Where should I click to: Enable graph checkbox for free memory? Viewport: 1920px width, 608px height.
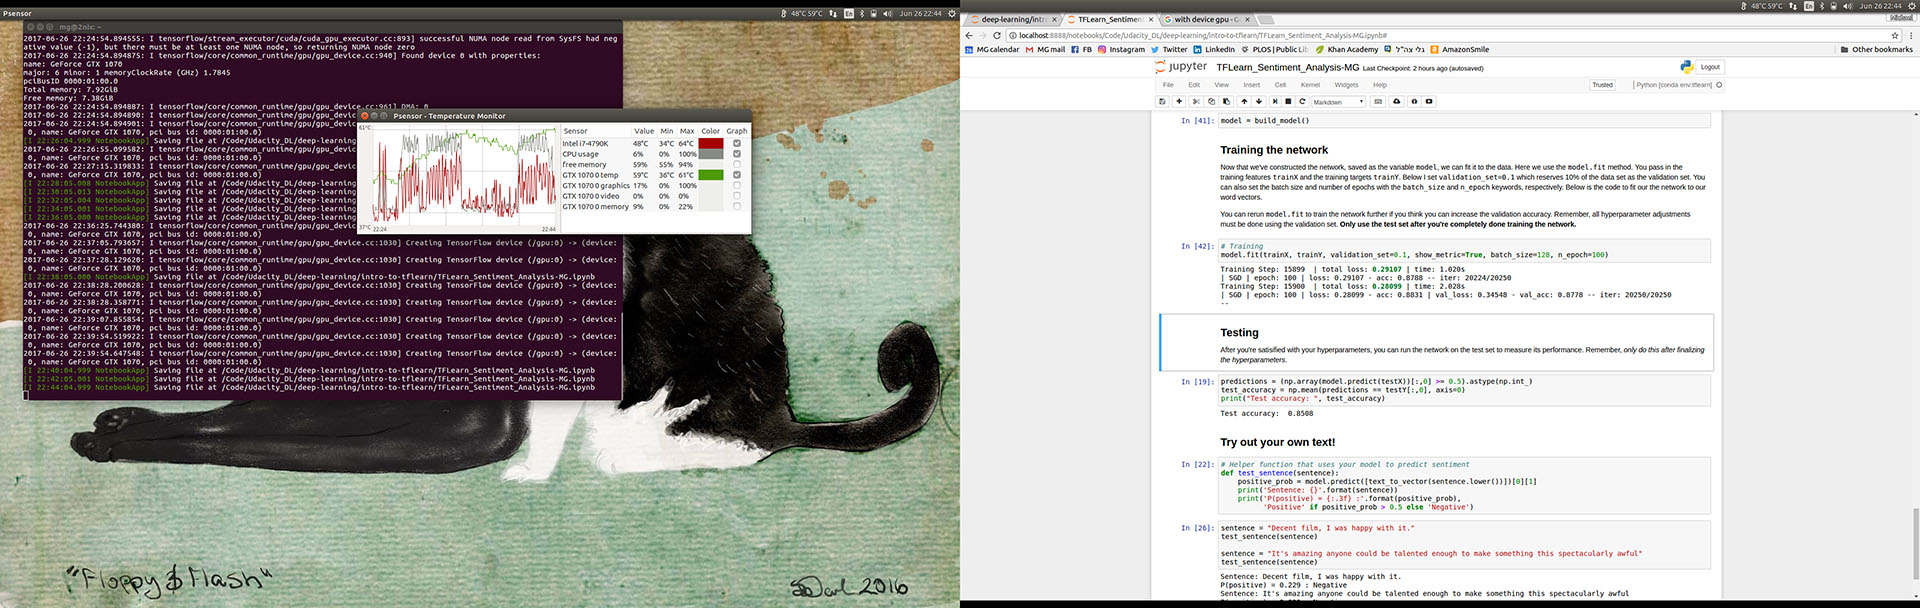tap(737, 164)
